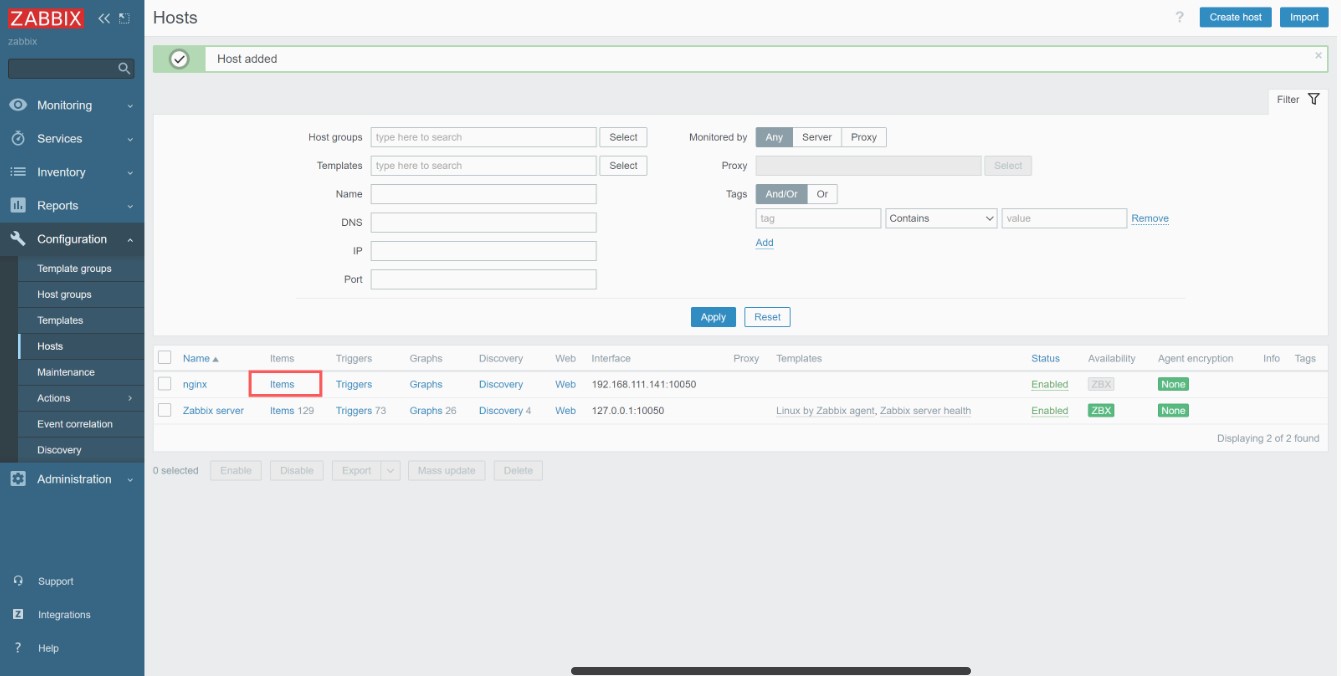Click the Administration gear icon

[x=18, y=479]
